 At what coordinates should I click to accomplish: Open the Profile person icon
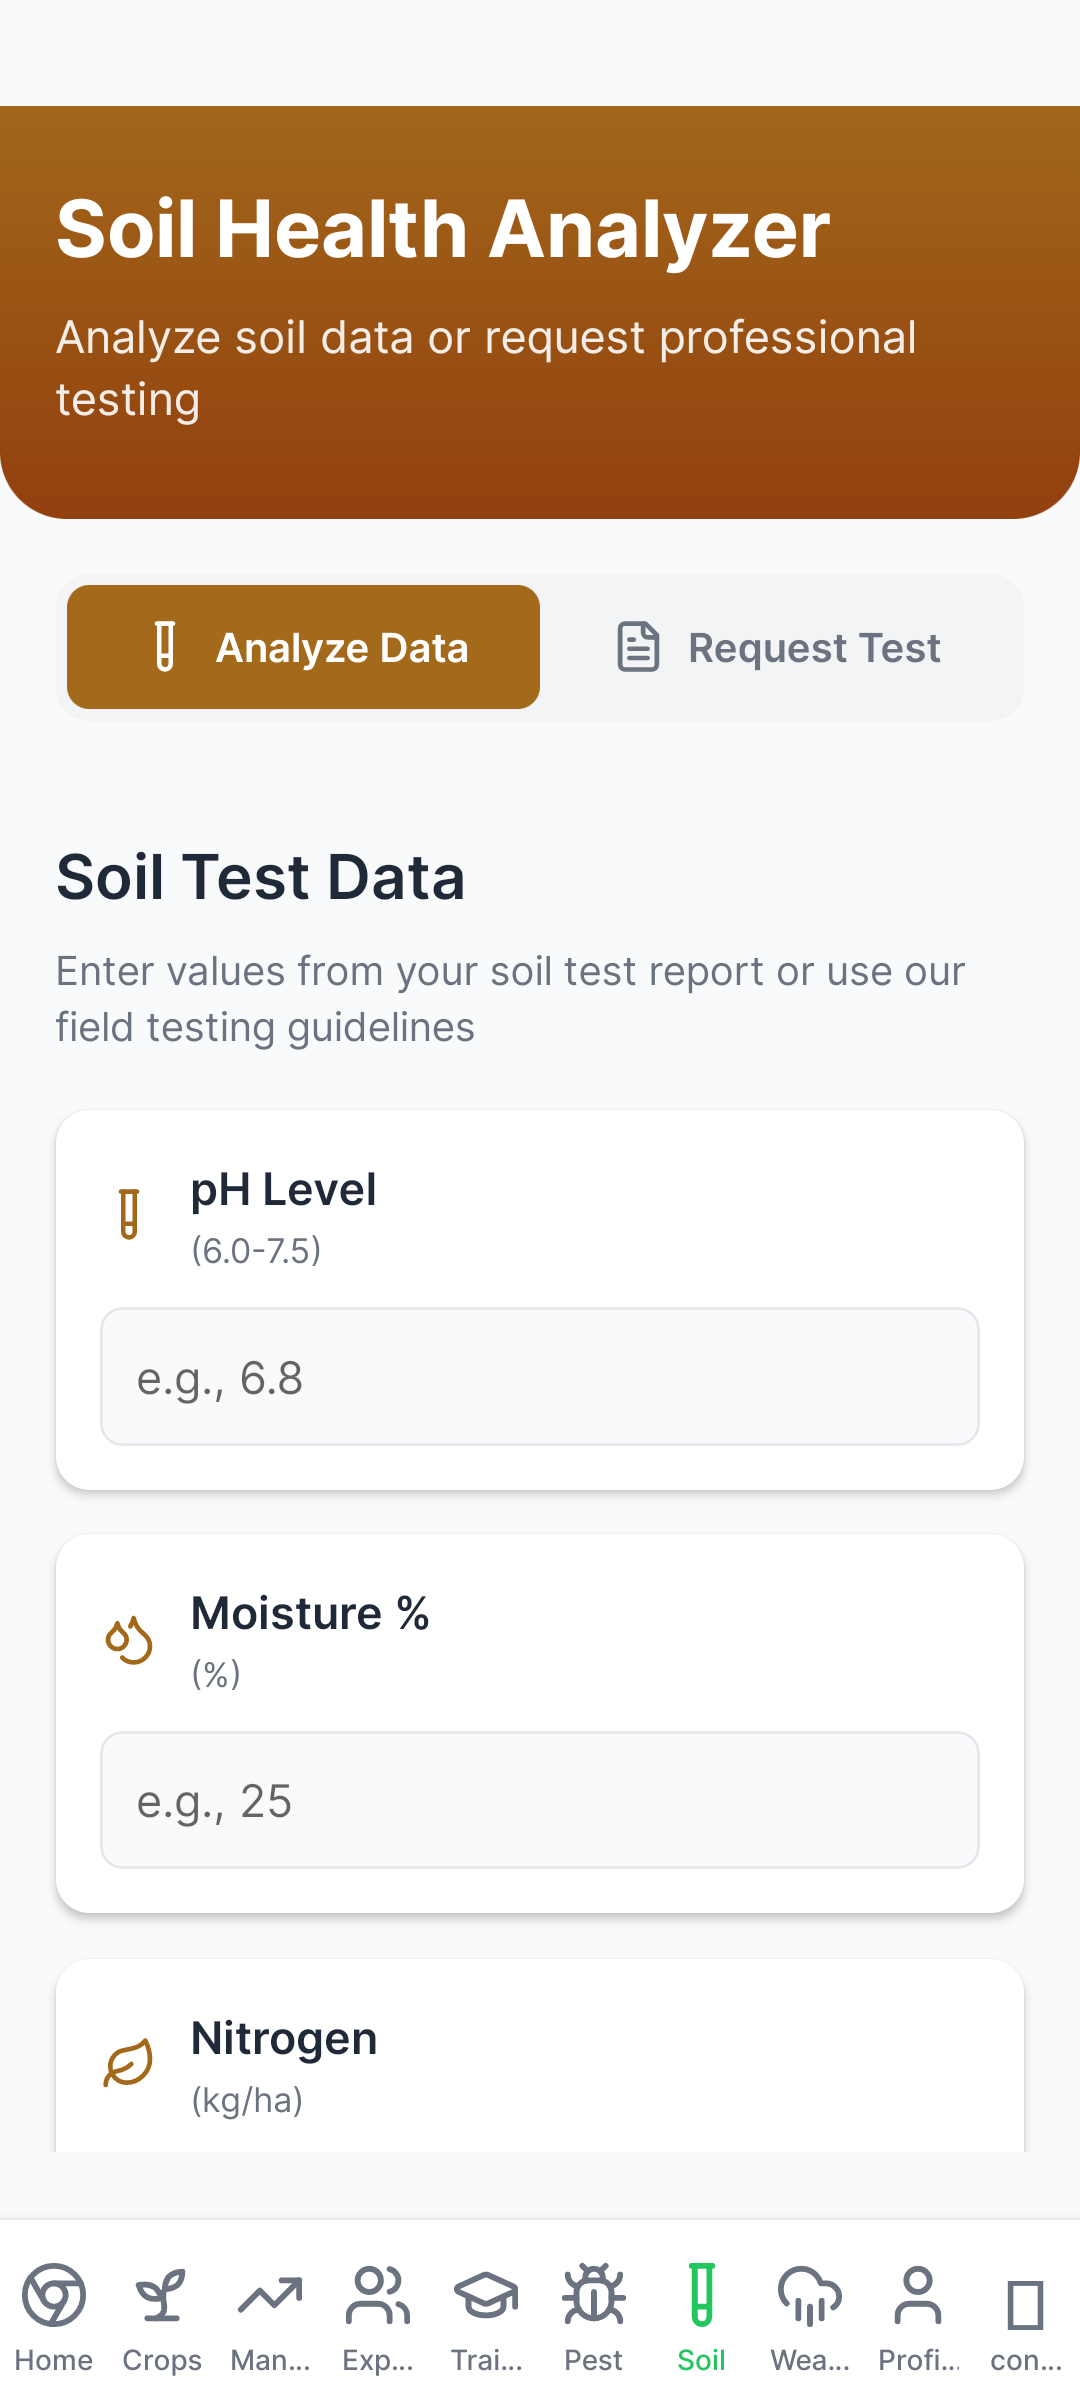pyautogui.click(x=918, y=2295)
